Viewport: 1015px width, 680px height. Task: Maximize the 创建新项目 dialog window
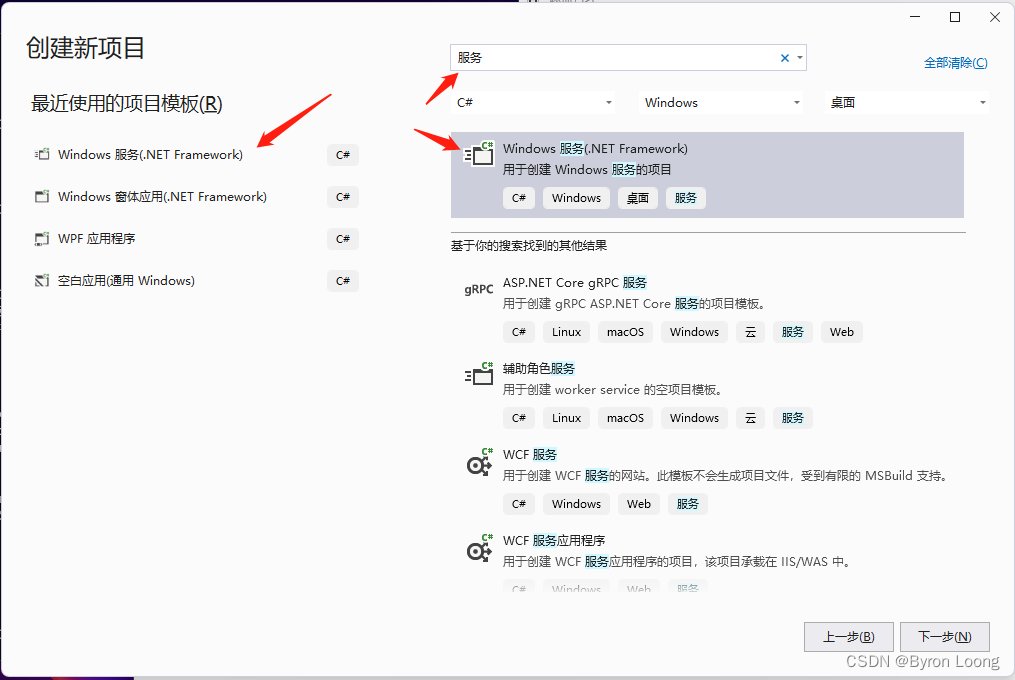955,17
